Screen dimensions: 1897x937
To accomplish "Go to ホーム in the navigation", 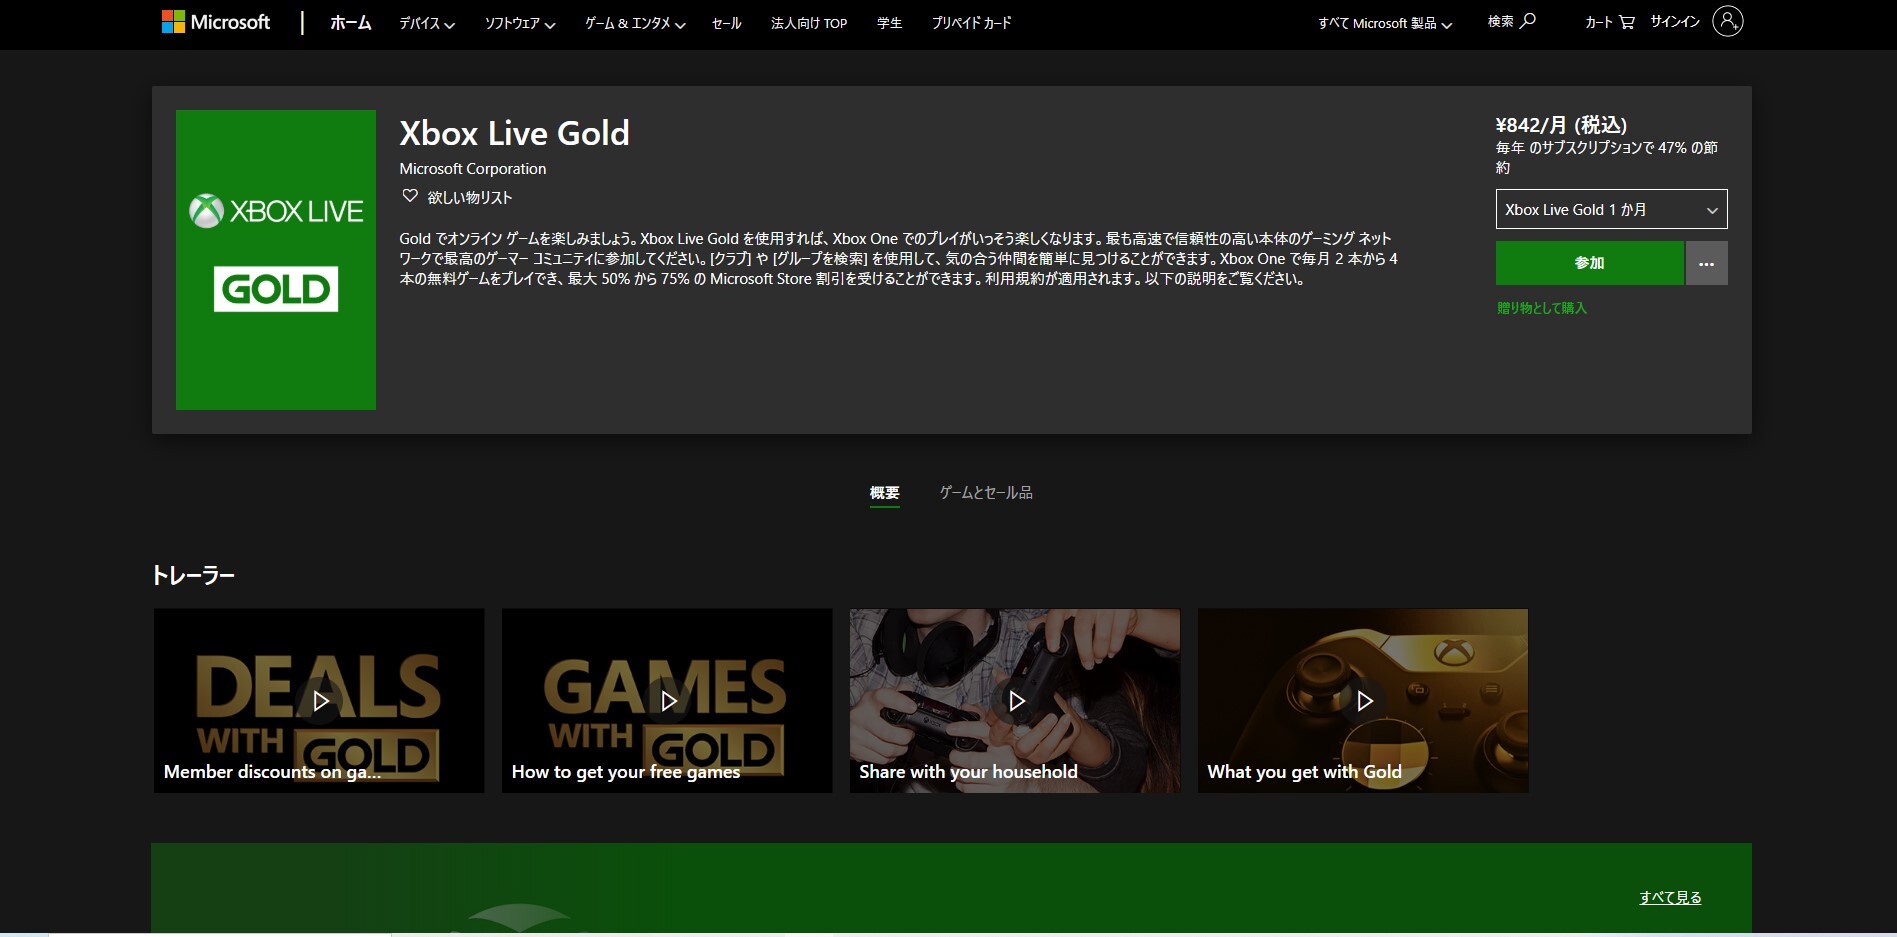I will (x=351, y=22).
